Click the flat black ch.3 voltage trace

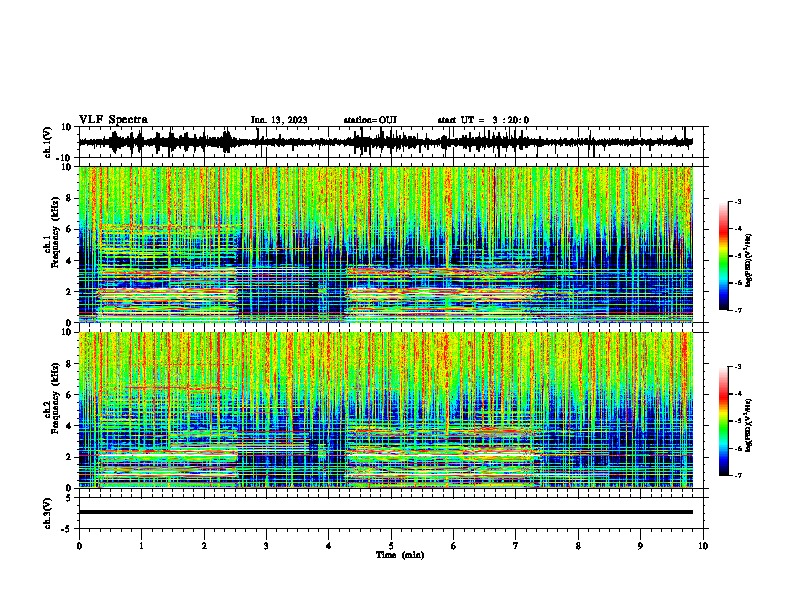[385, 512]
